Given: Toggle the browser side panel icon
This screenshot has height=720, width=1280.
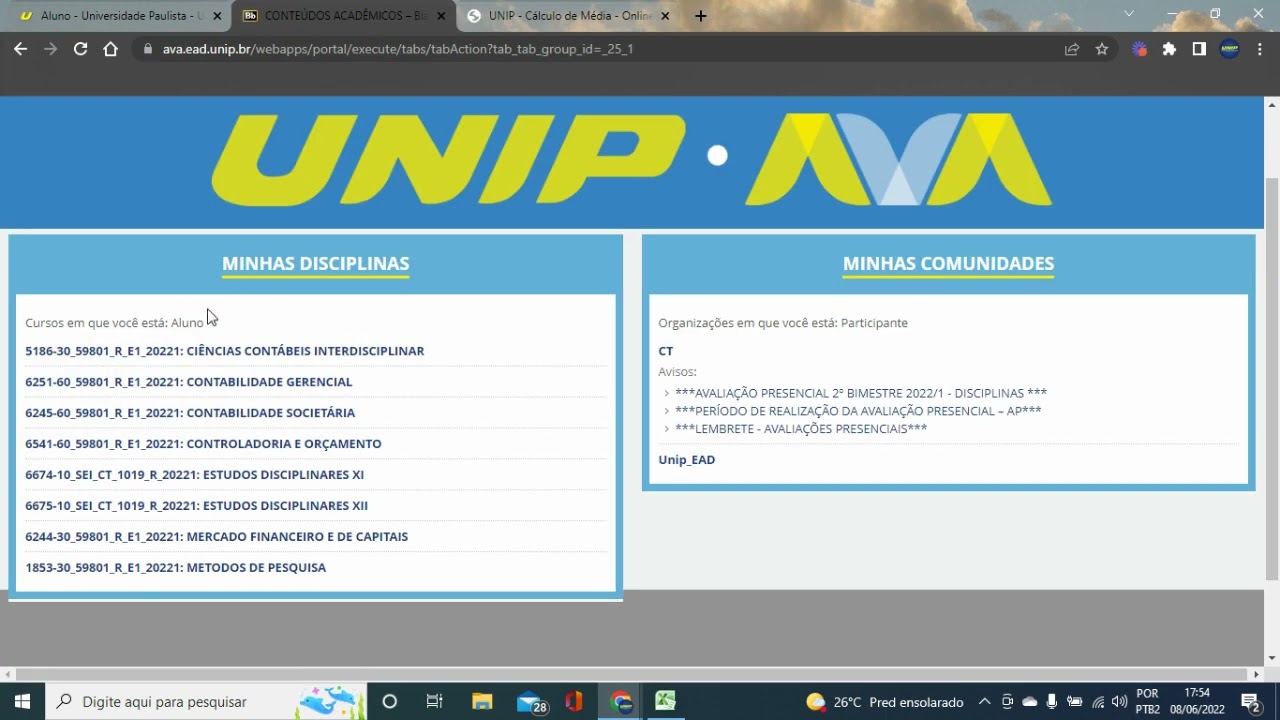Looking at the screenshot, I should 1199,49.
